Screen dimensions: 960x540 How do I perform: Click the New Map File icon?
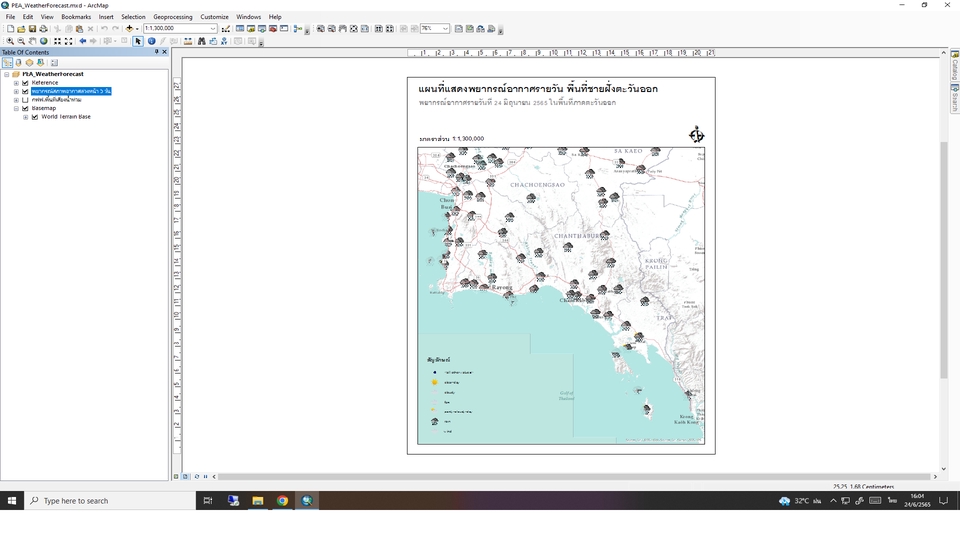[10, 29]
